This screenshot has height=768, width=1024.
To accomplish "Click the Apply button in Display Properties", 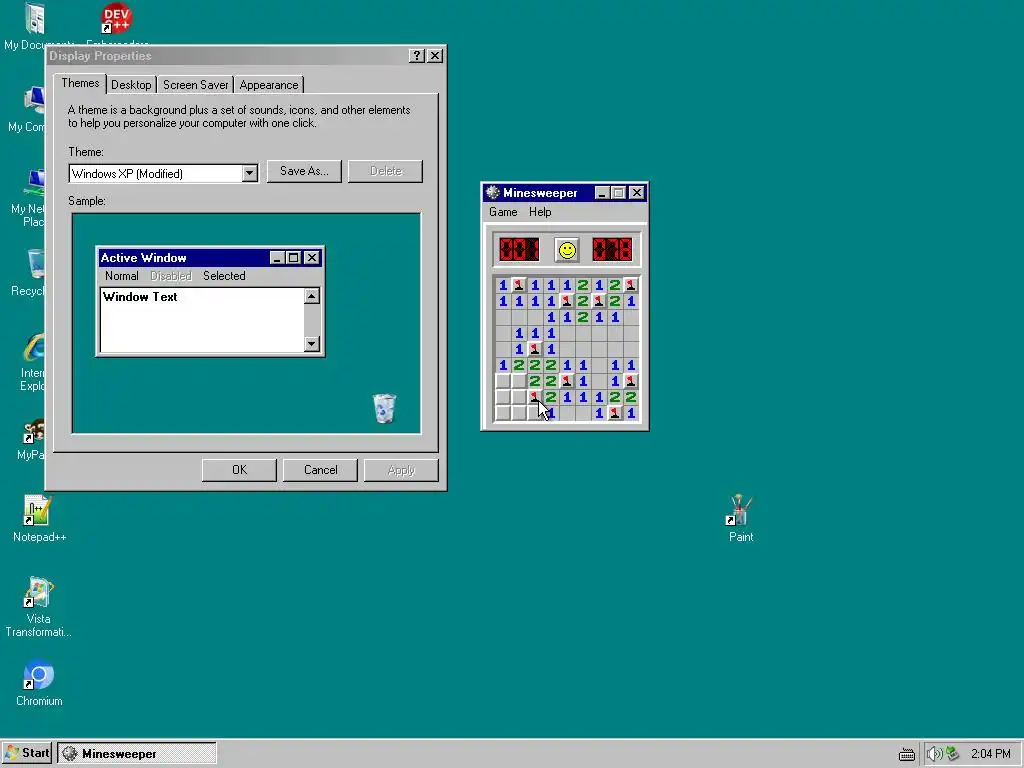I will click(x=401, y=470).
